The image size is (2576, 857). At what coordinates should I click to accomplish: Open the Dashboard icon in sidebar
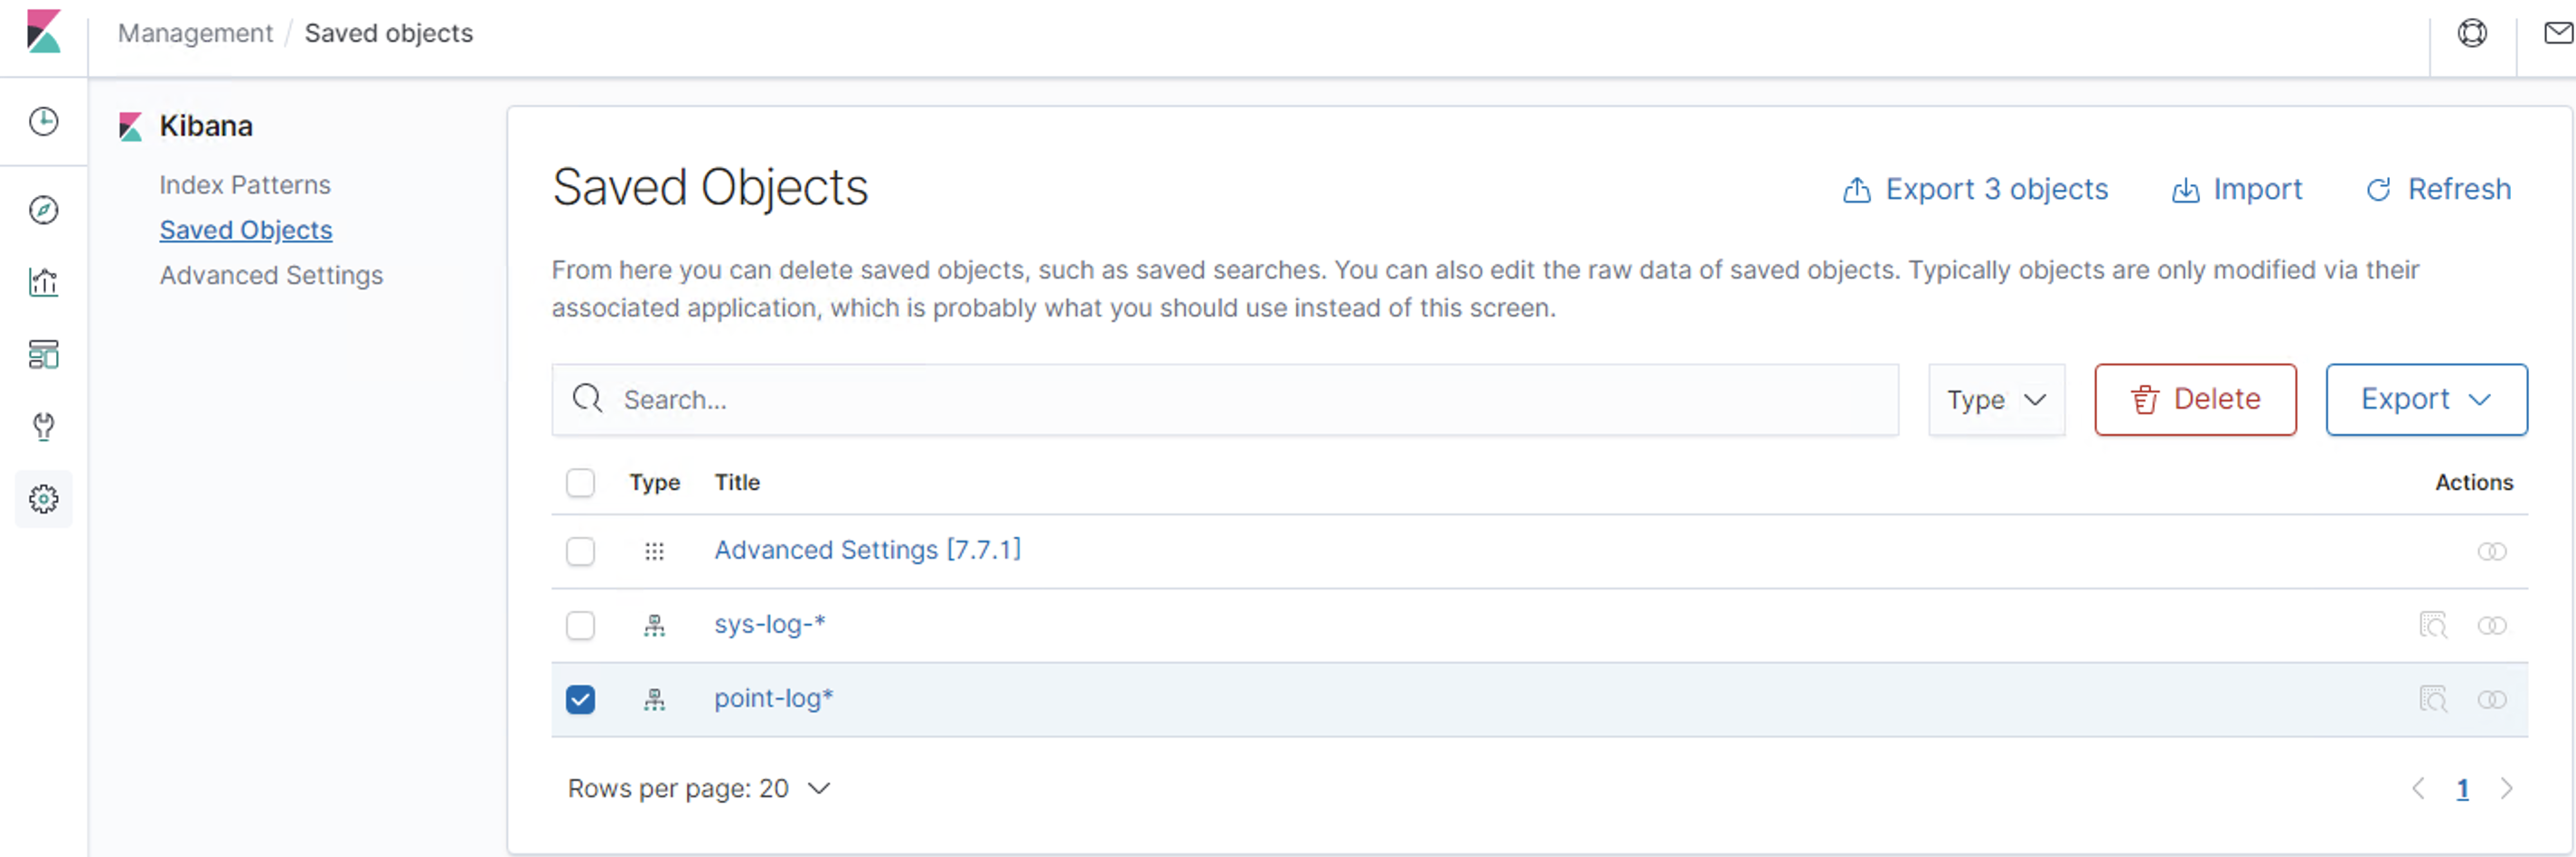(43, 354)
